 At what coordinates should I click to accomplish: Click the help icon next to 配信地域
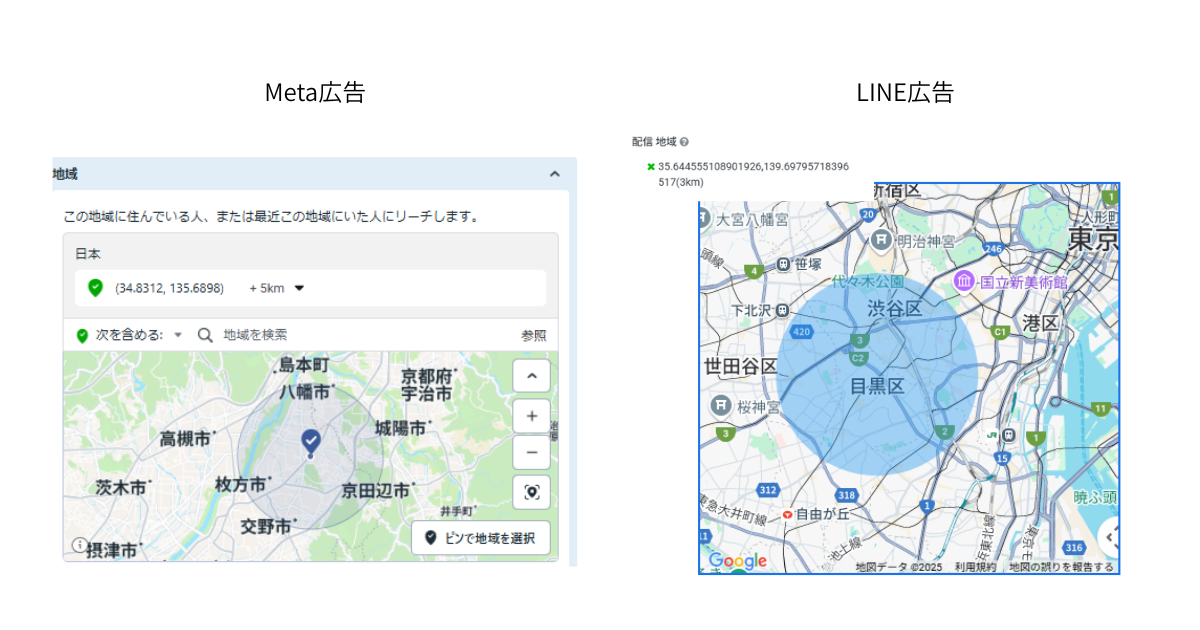[684, 143]
